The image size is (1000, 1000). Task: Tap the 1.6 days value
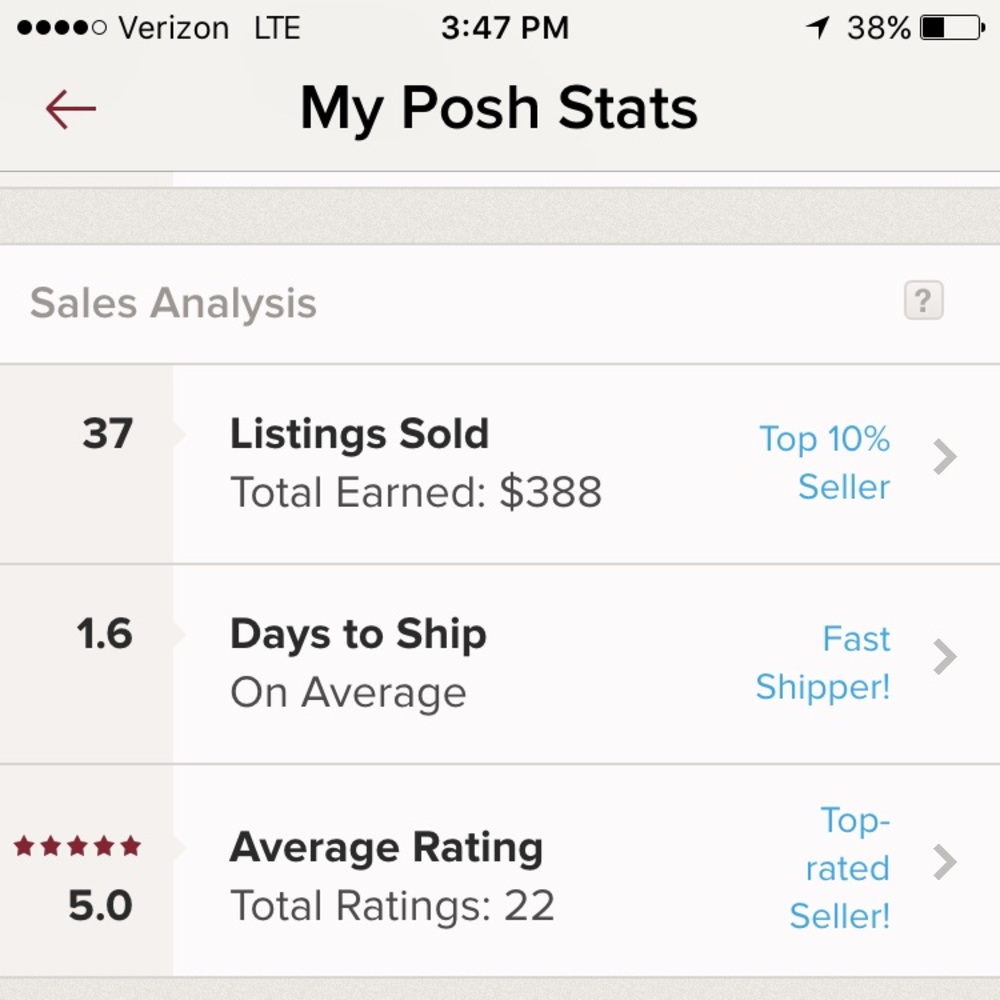[x=104, y=634]
